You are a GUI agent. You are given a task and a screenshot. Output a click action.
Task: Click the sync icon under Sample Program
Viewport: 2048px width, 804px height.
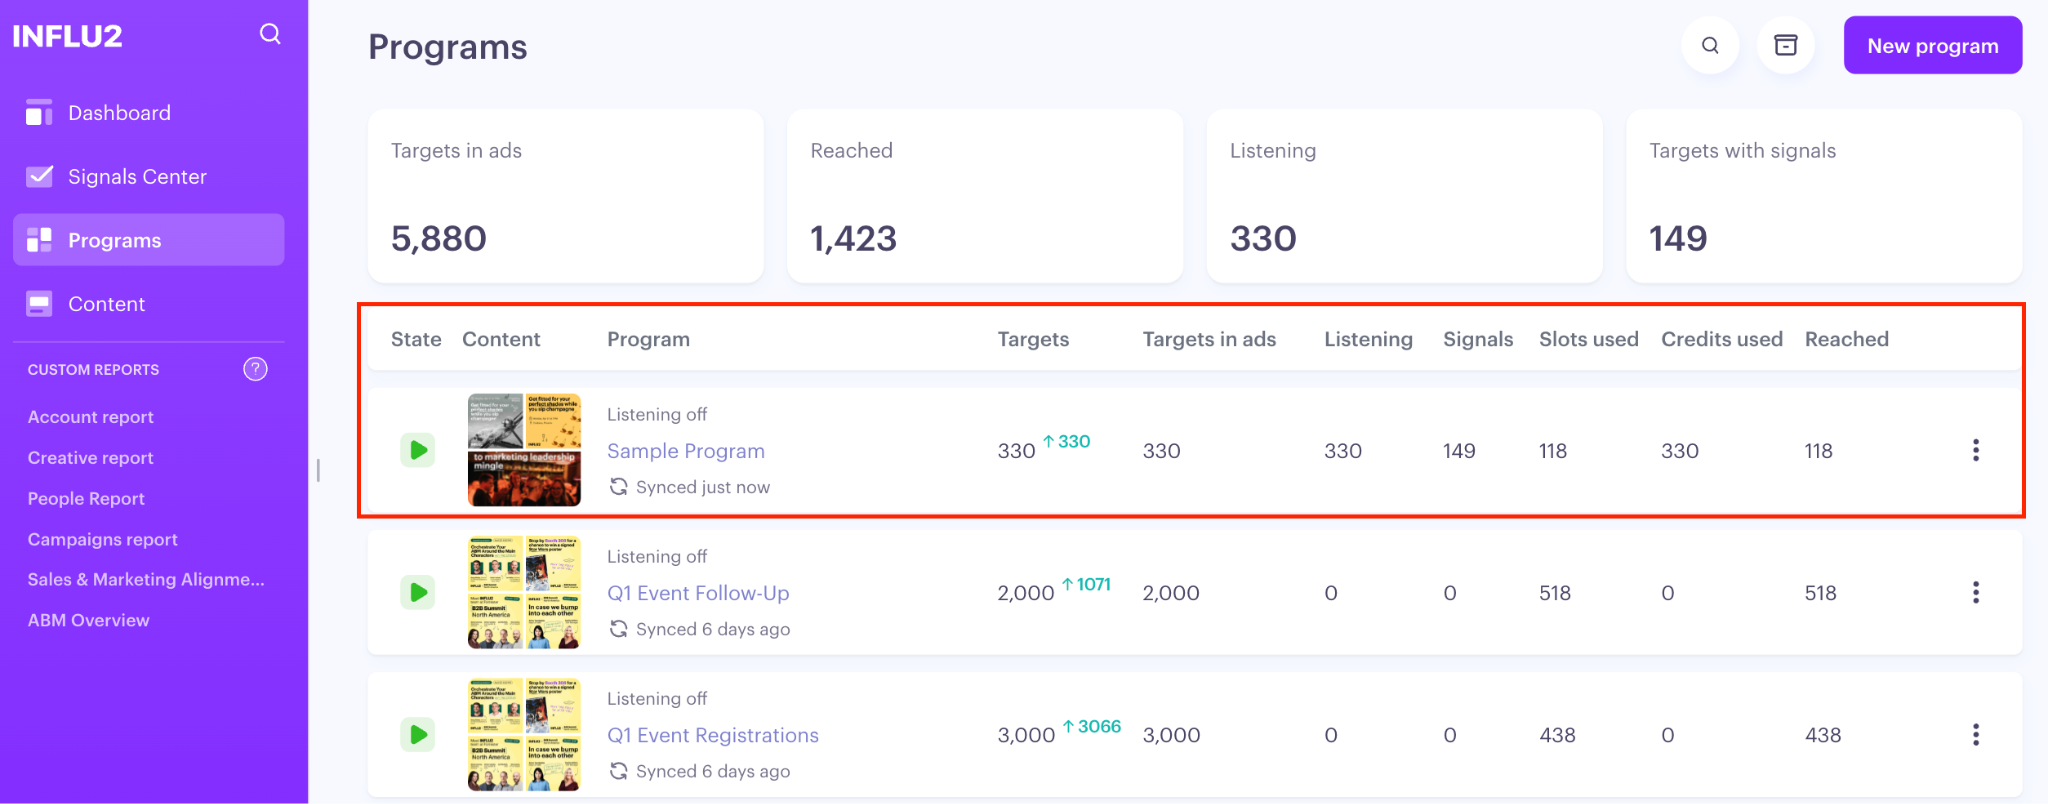click(619, 487)
